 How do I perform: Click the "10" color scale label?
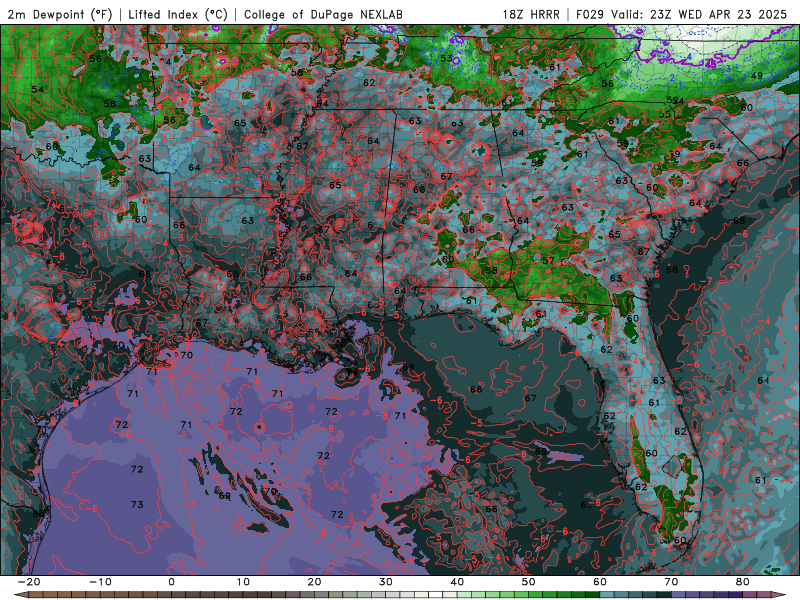(243, 582)
